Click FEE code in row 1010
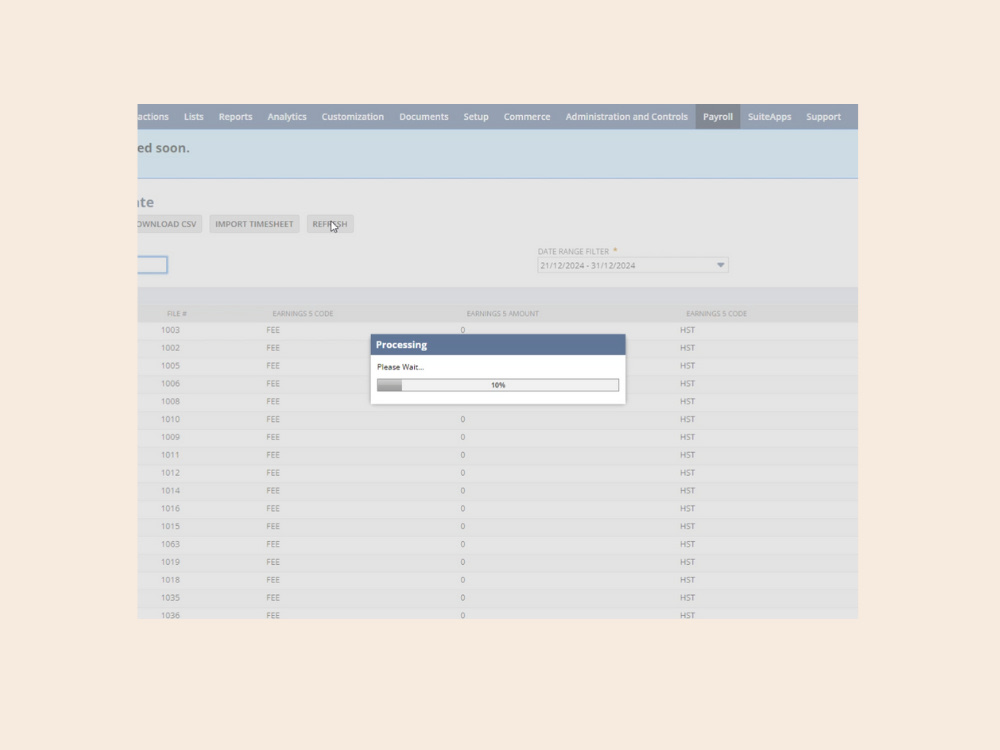Viewport: 1000px width, 750px height. (x=273, y=419)
